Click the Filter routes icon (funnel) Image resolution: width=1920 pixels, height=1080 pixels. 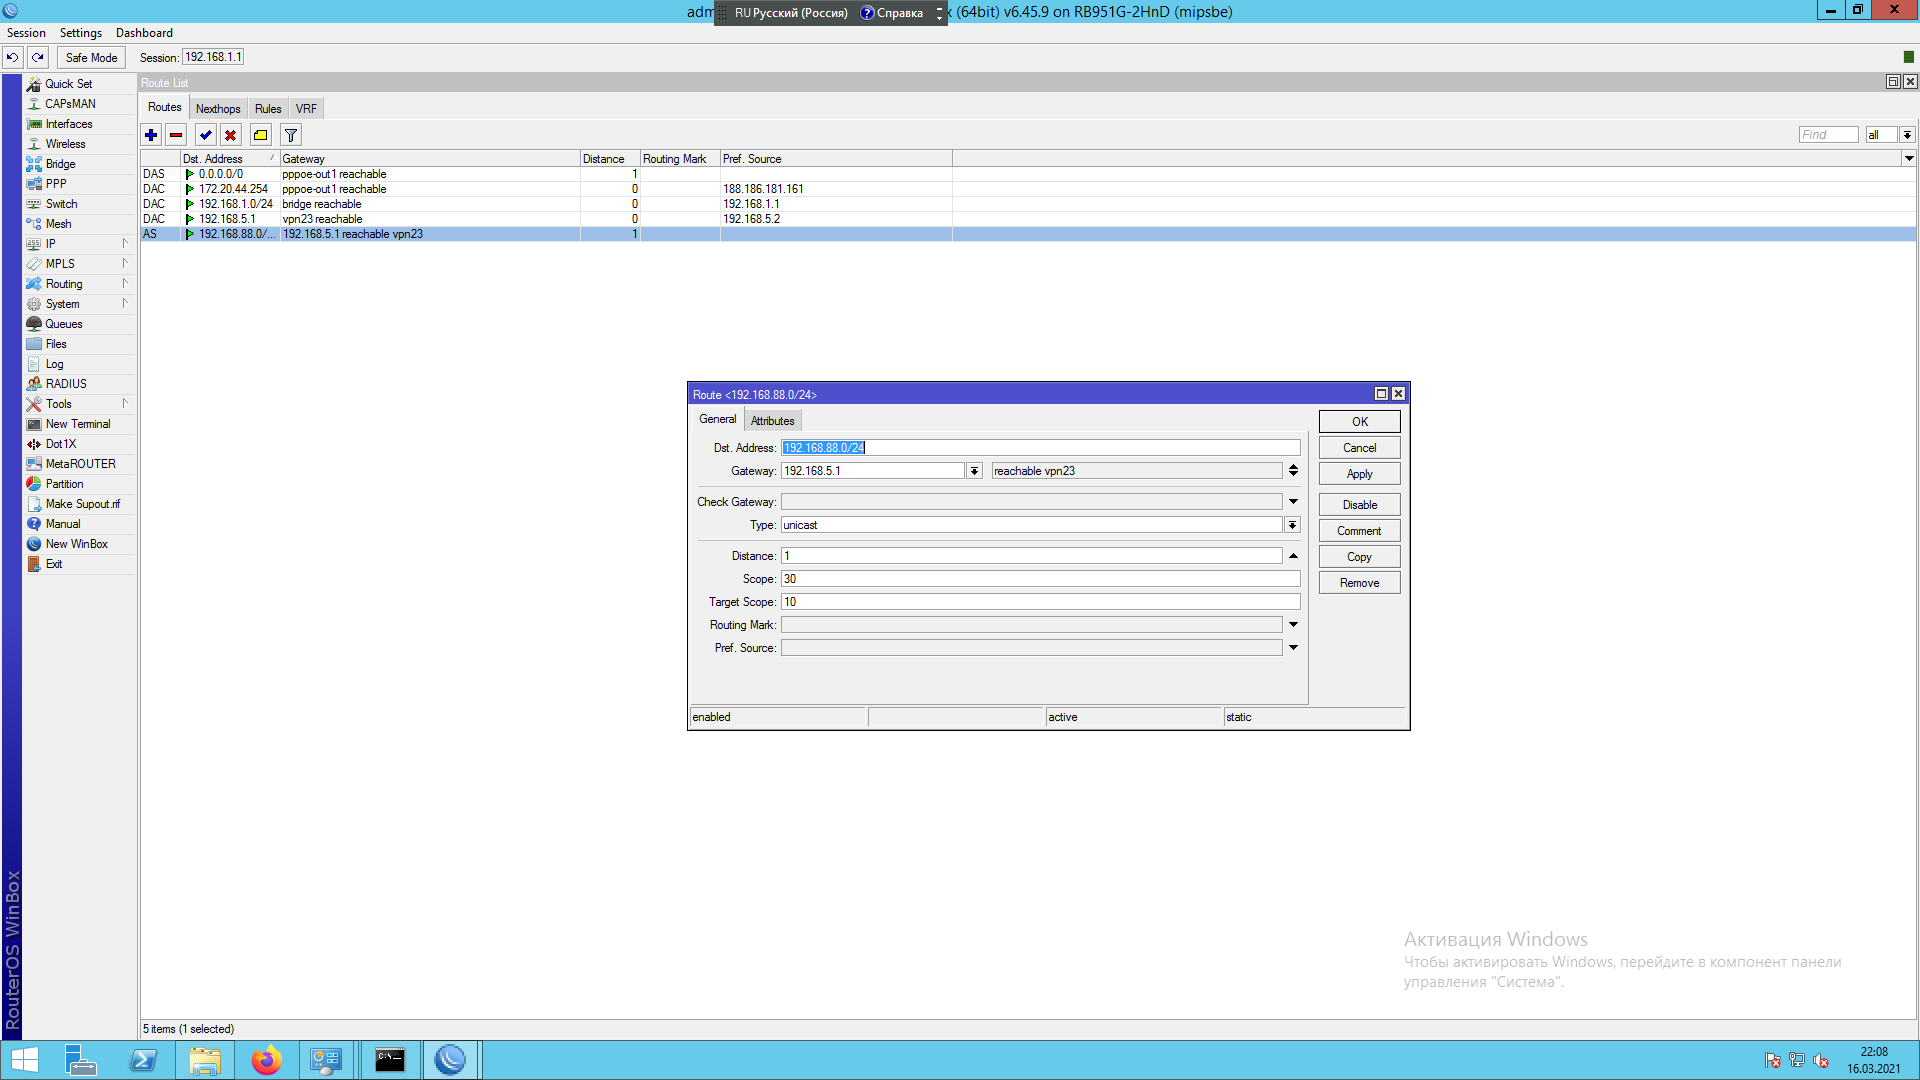(x=291, y=135)
